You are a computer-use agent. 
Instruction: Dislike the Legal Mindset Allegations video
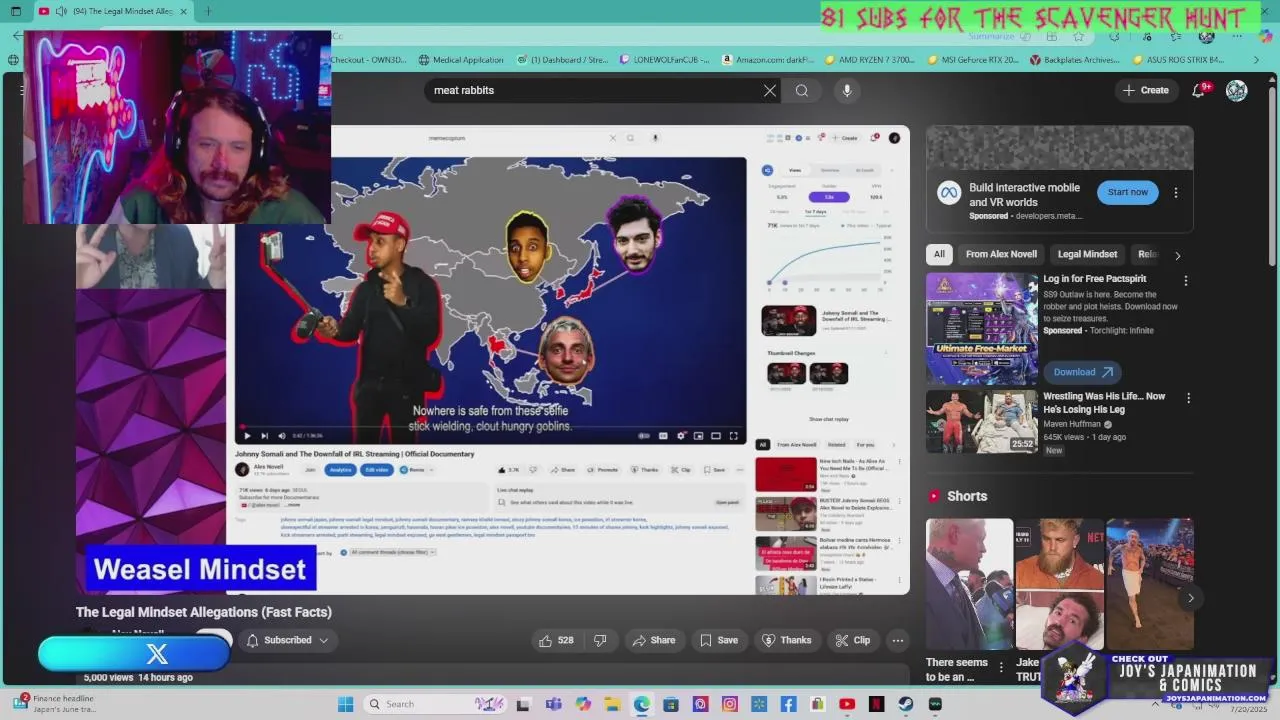coord(600,640)
